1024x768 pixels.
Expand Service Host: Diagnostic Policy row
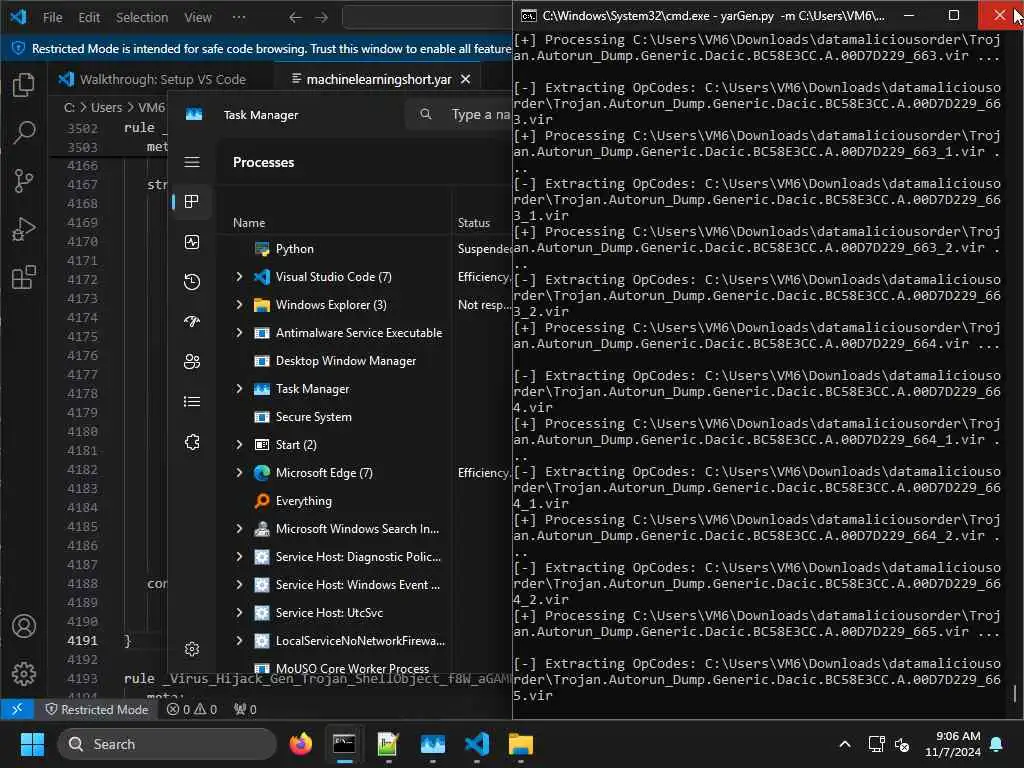239,557
